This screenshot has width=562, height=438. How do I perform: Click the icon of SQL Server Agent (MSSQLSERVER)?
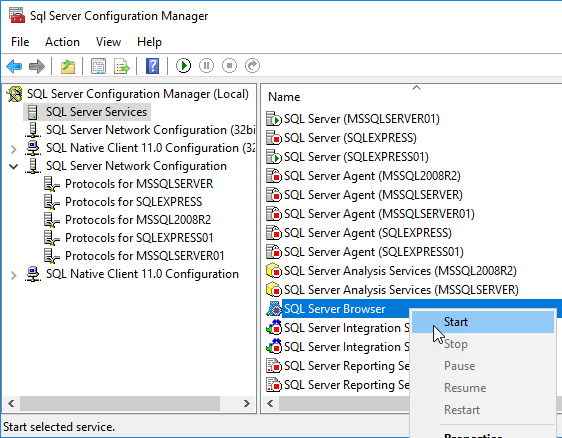coord(274,195)
